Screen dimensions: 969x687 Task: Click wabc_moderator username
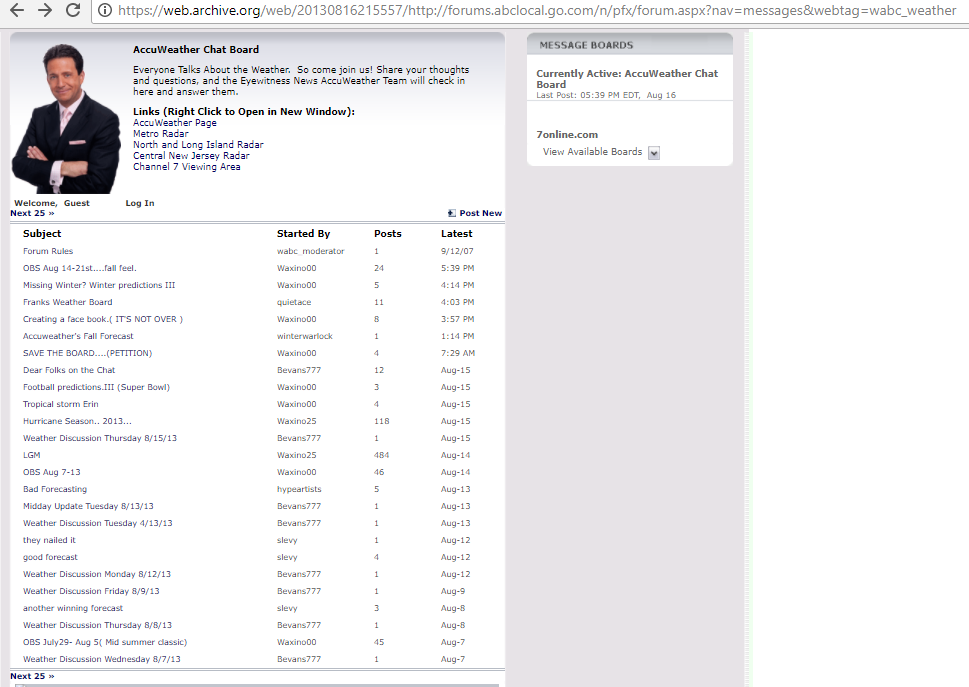(x=310, y=251)
